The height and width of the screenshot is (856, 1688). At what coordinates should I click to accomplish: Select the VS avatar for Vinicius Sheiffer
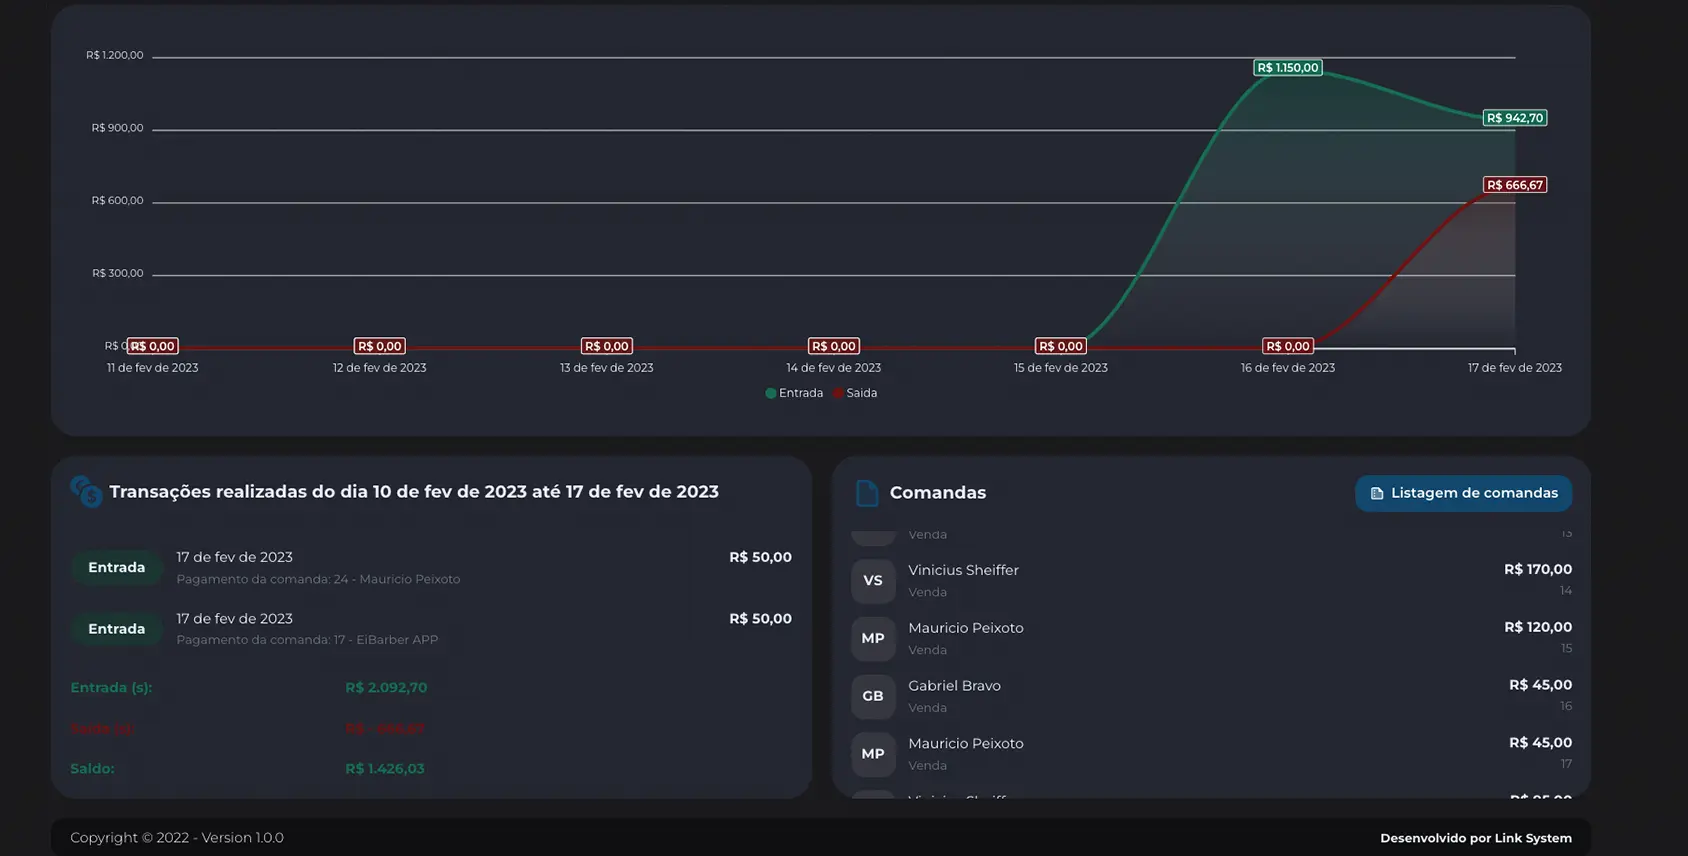[873, 580]
